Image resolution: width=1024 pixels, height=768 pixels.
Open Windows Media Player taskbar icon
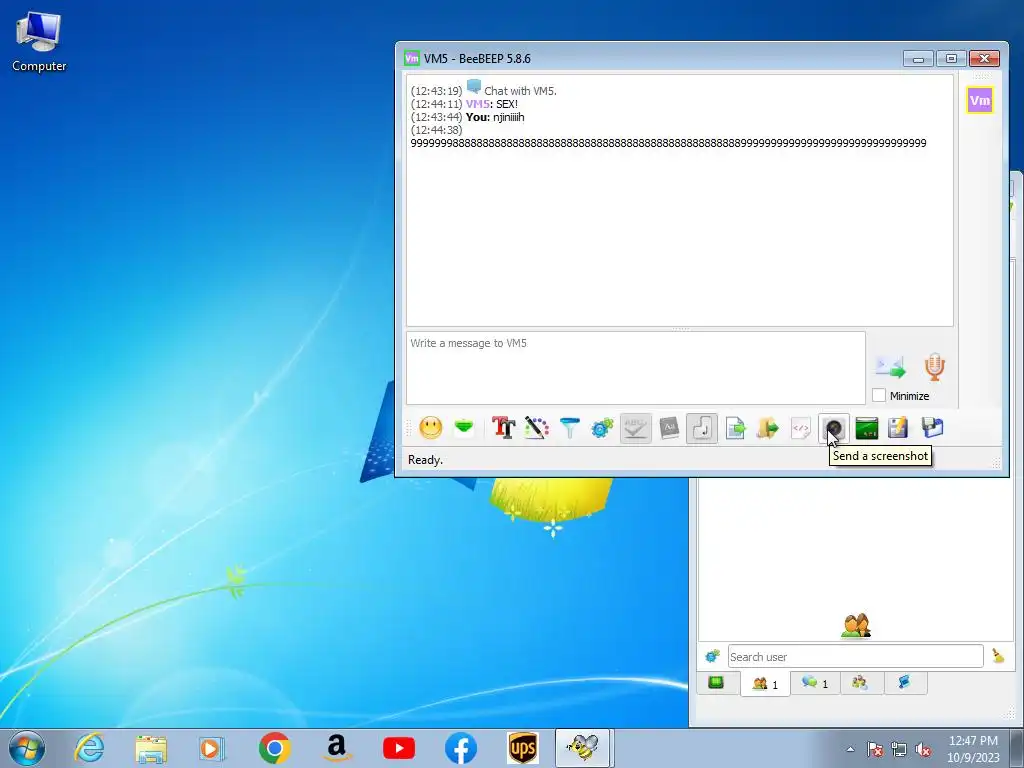click(x=212, y=748)
